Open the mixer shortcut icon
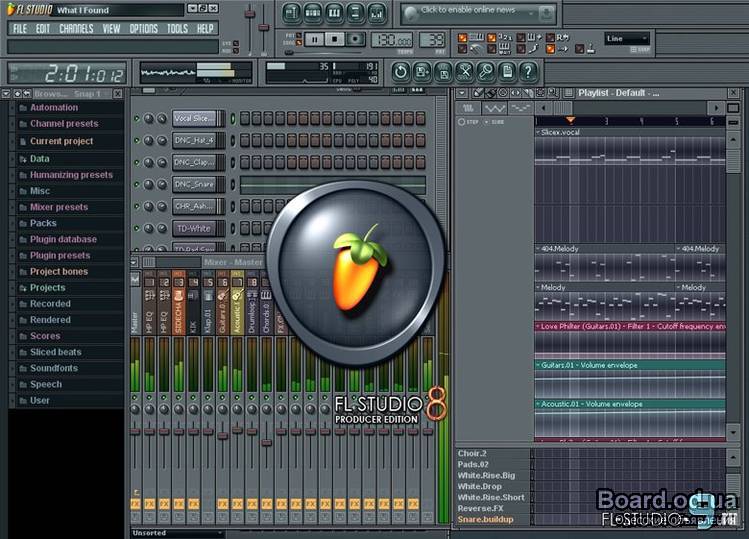This screenshot has height=539, width=749. tap(377, 13)
